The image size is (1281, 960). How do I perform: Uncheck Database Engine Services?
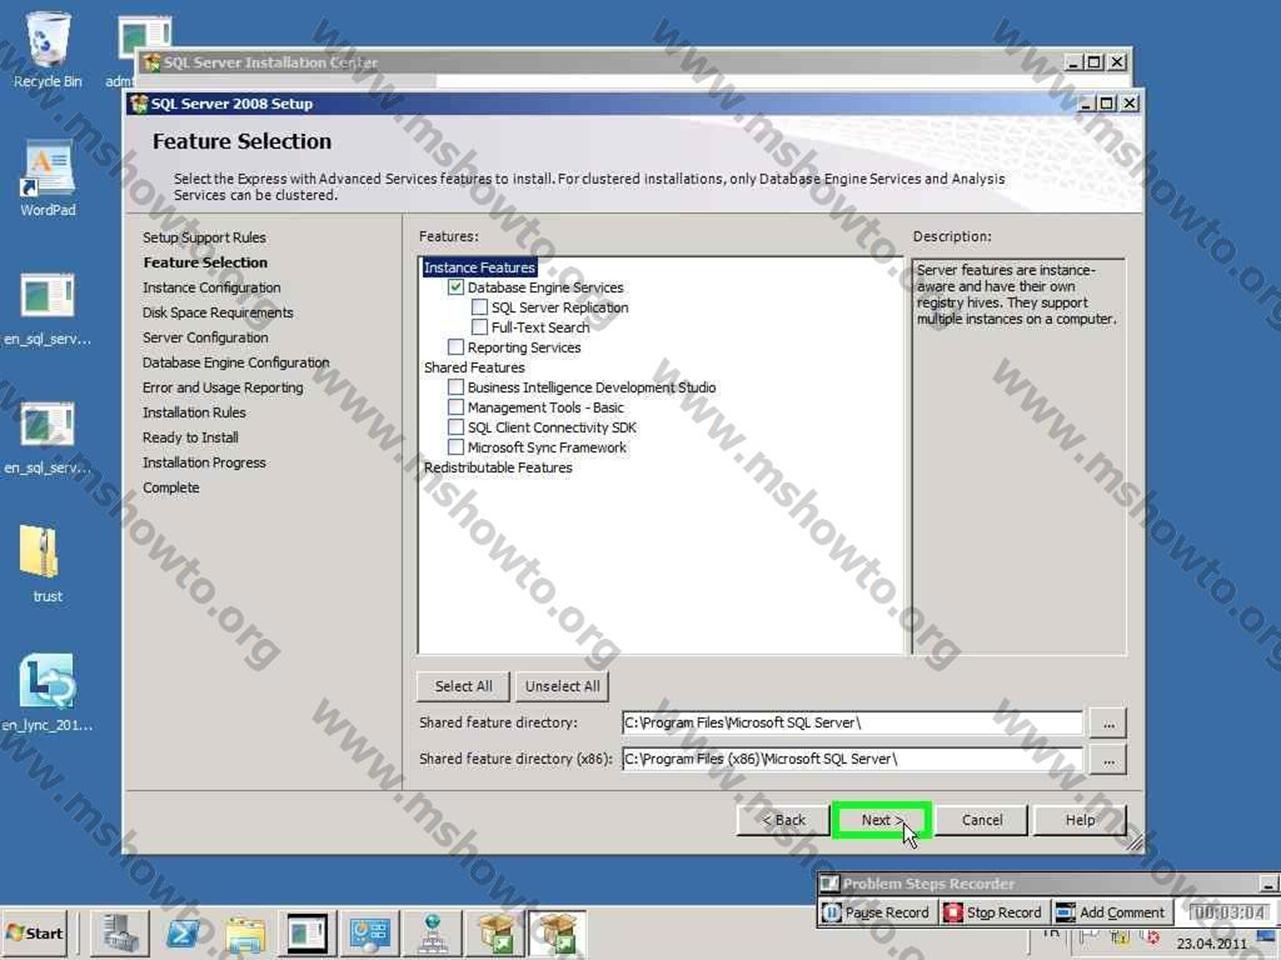[456, 287]
